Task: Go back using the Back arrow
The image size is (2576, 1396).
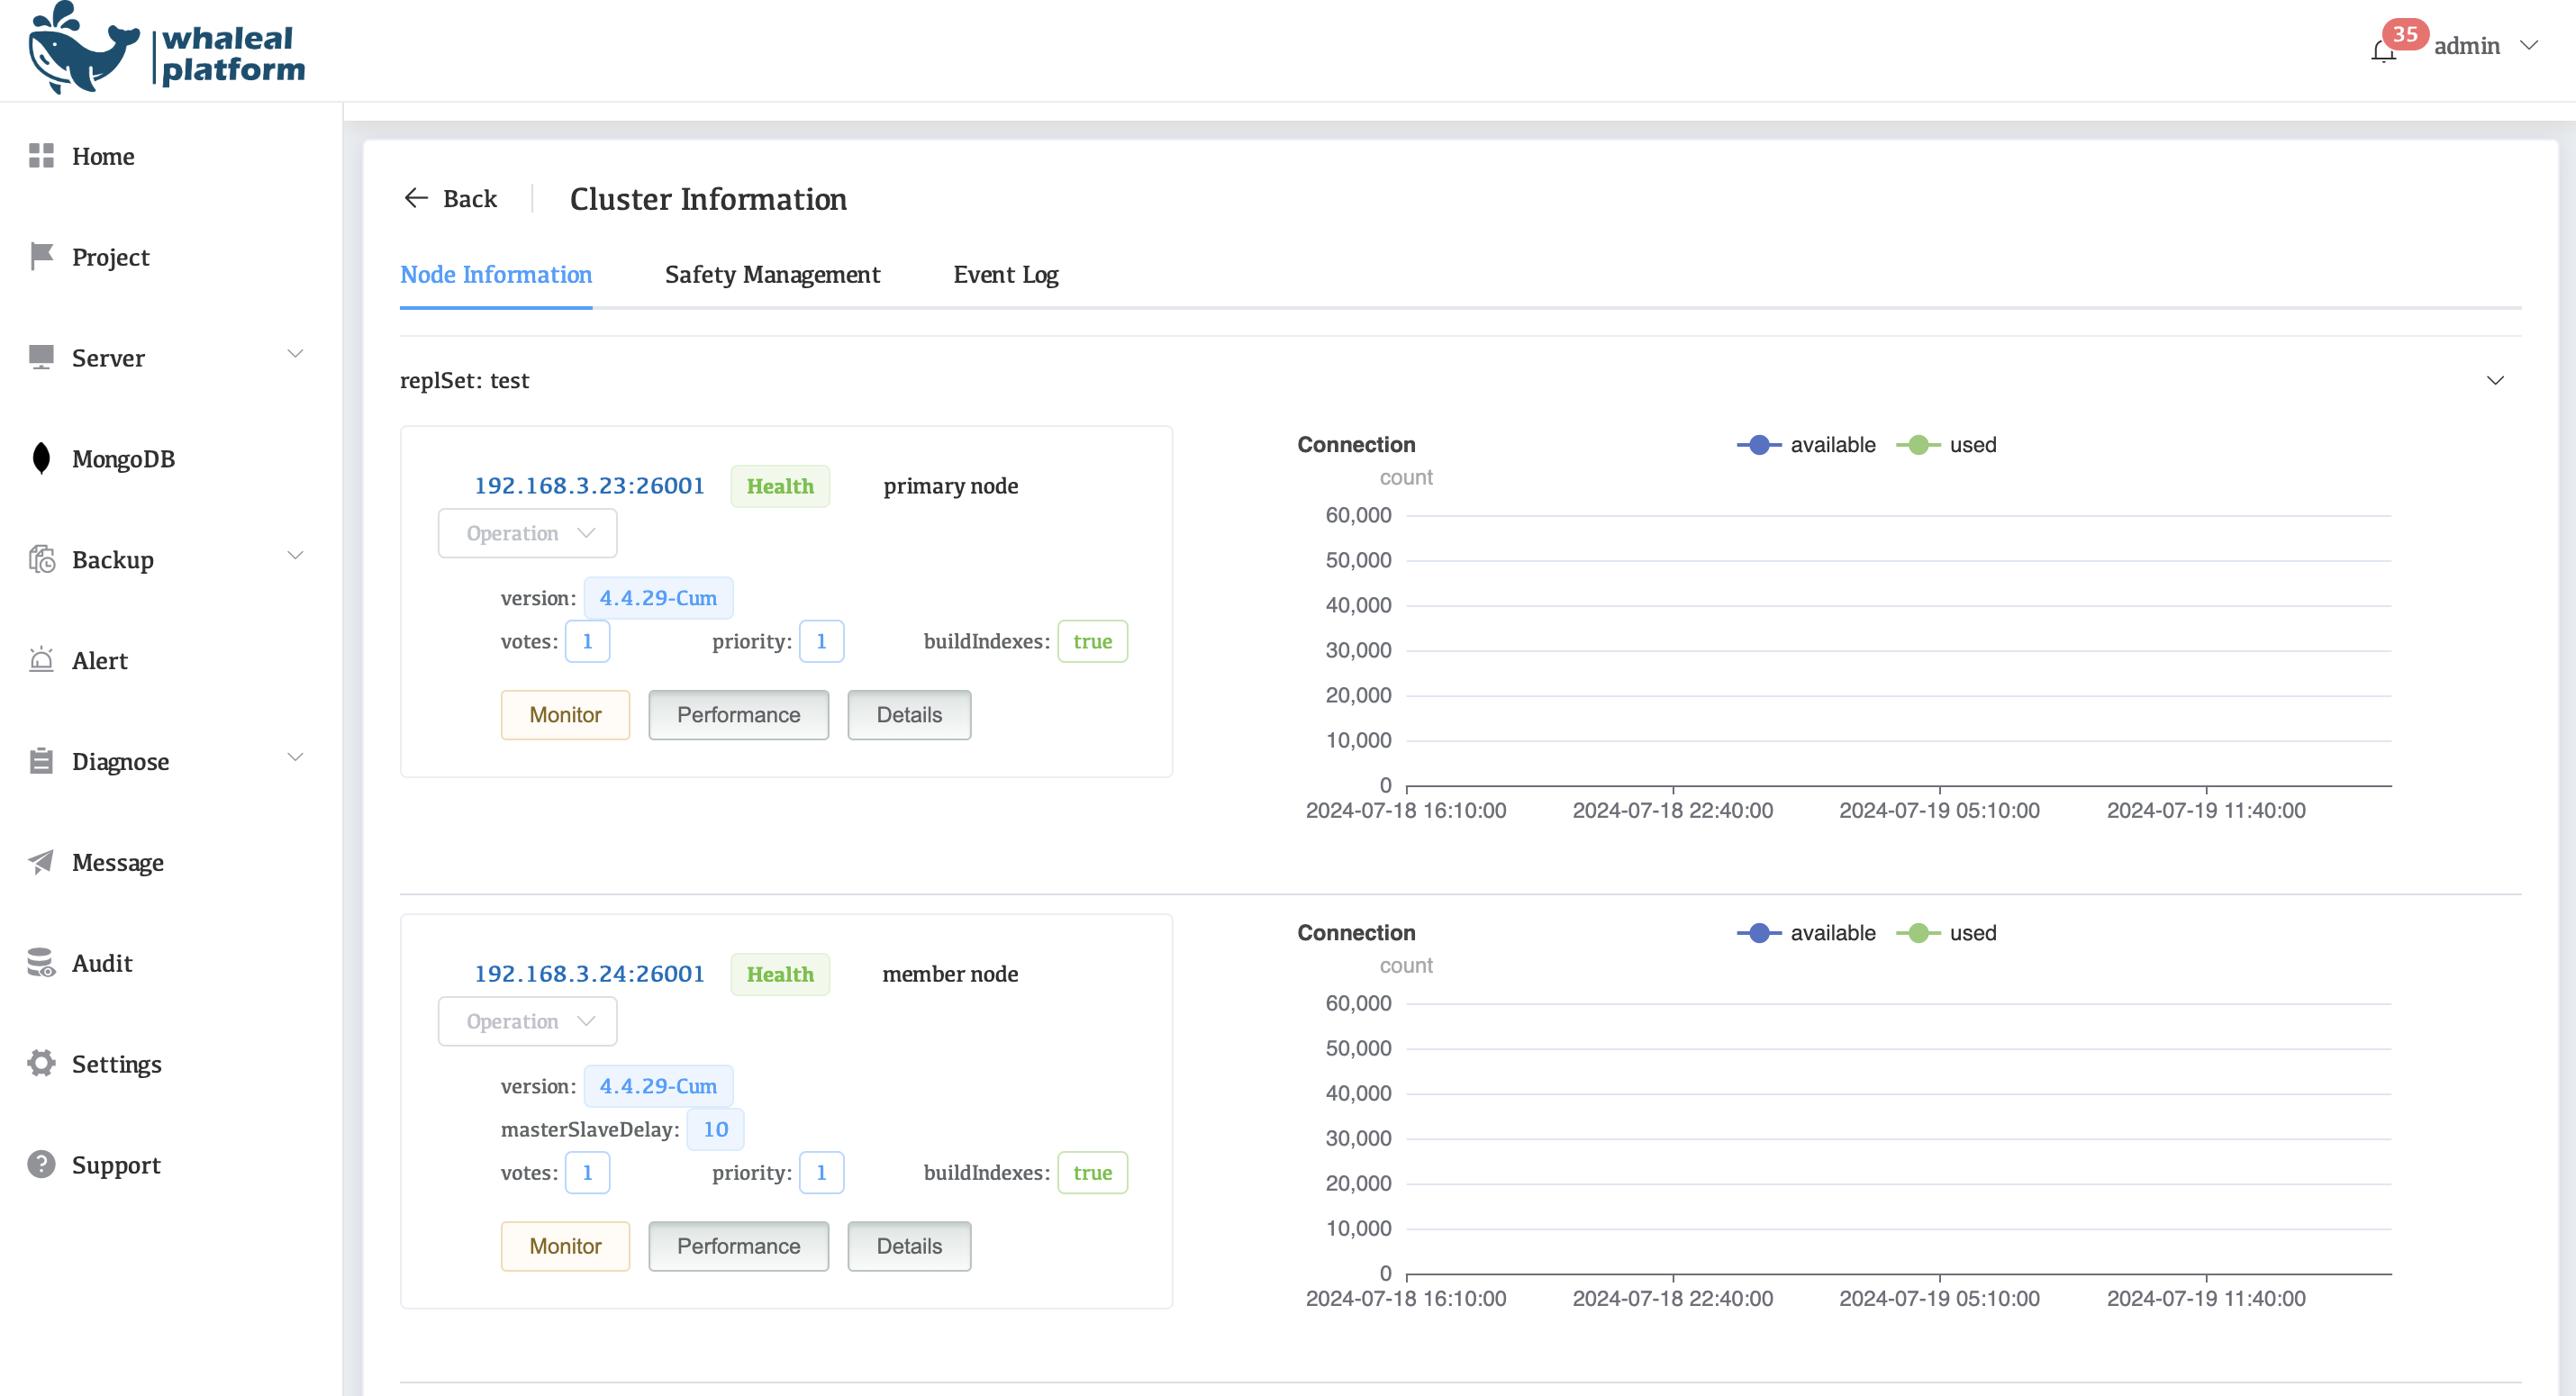Action: pyautogui.click(x=450, y=199)
